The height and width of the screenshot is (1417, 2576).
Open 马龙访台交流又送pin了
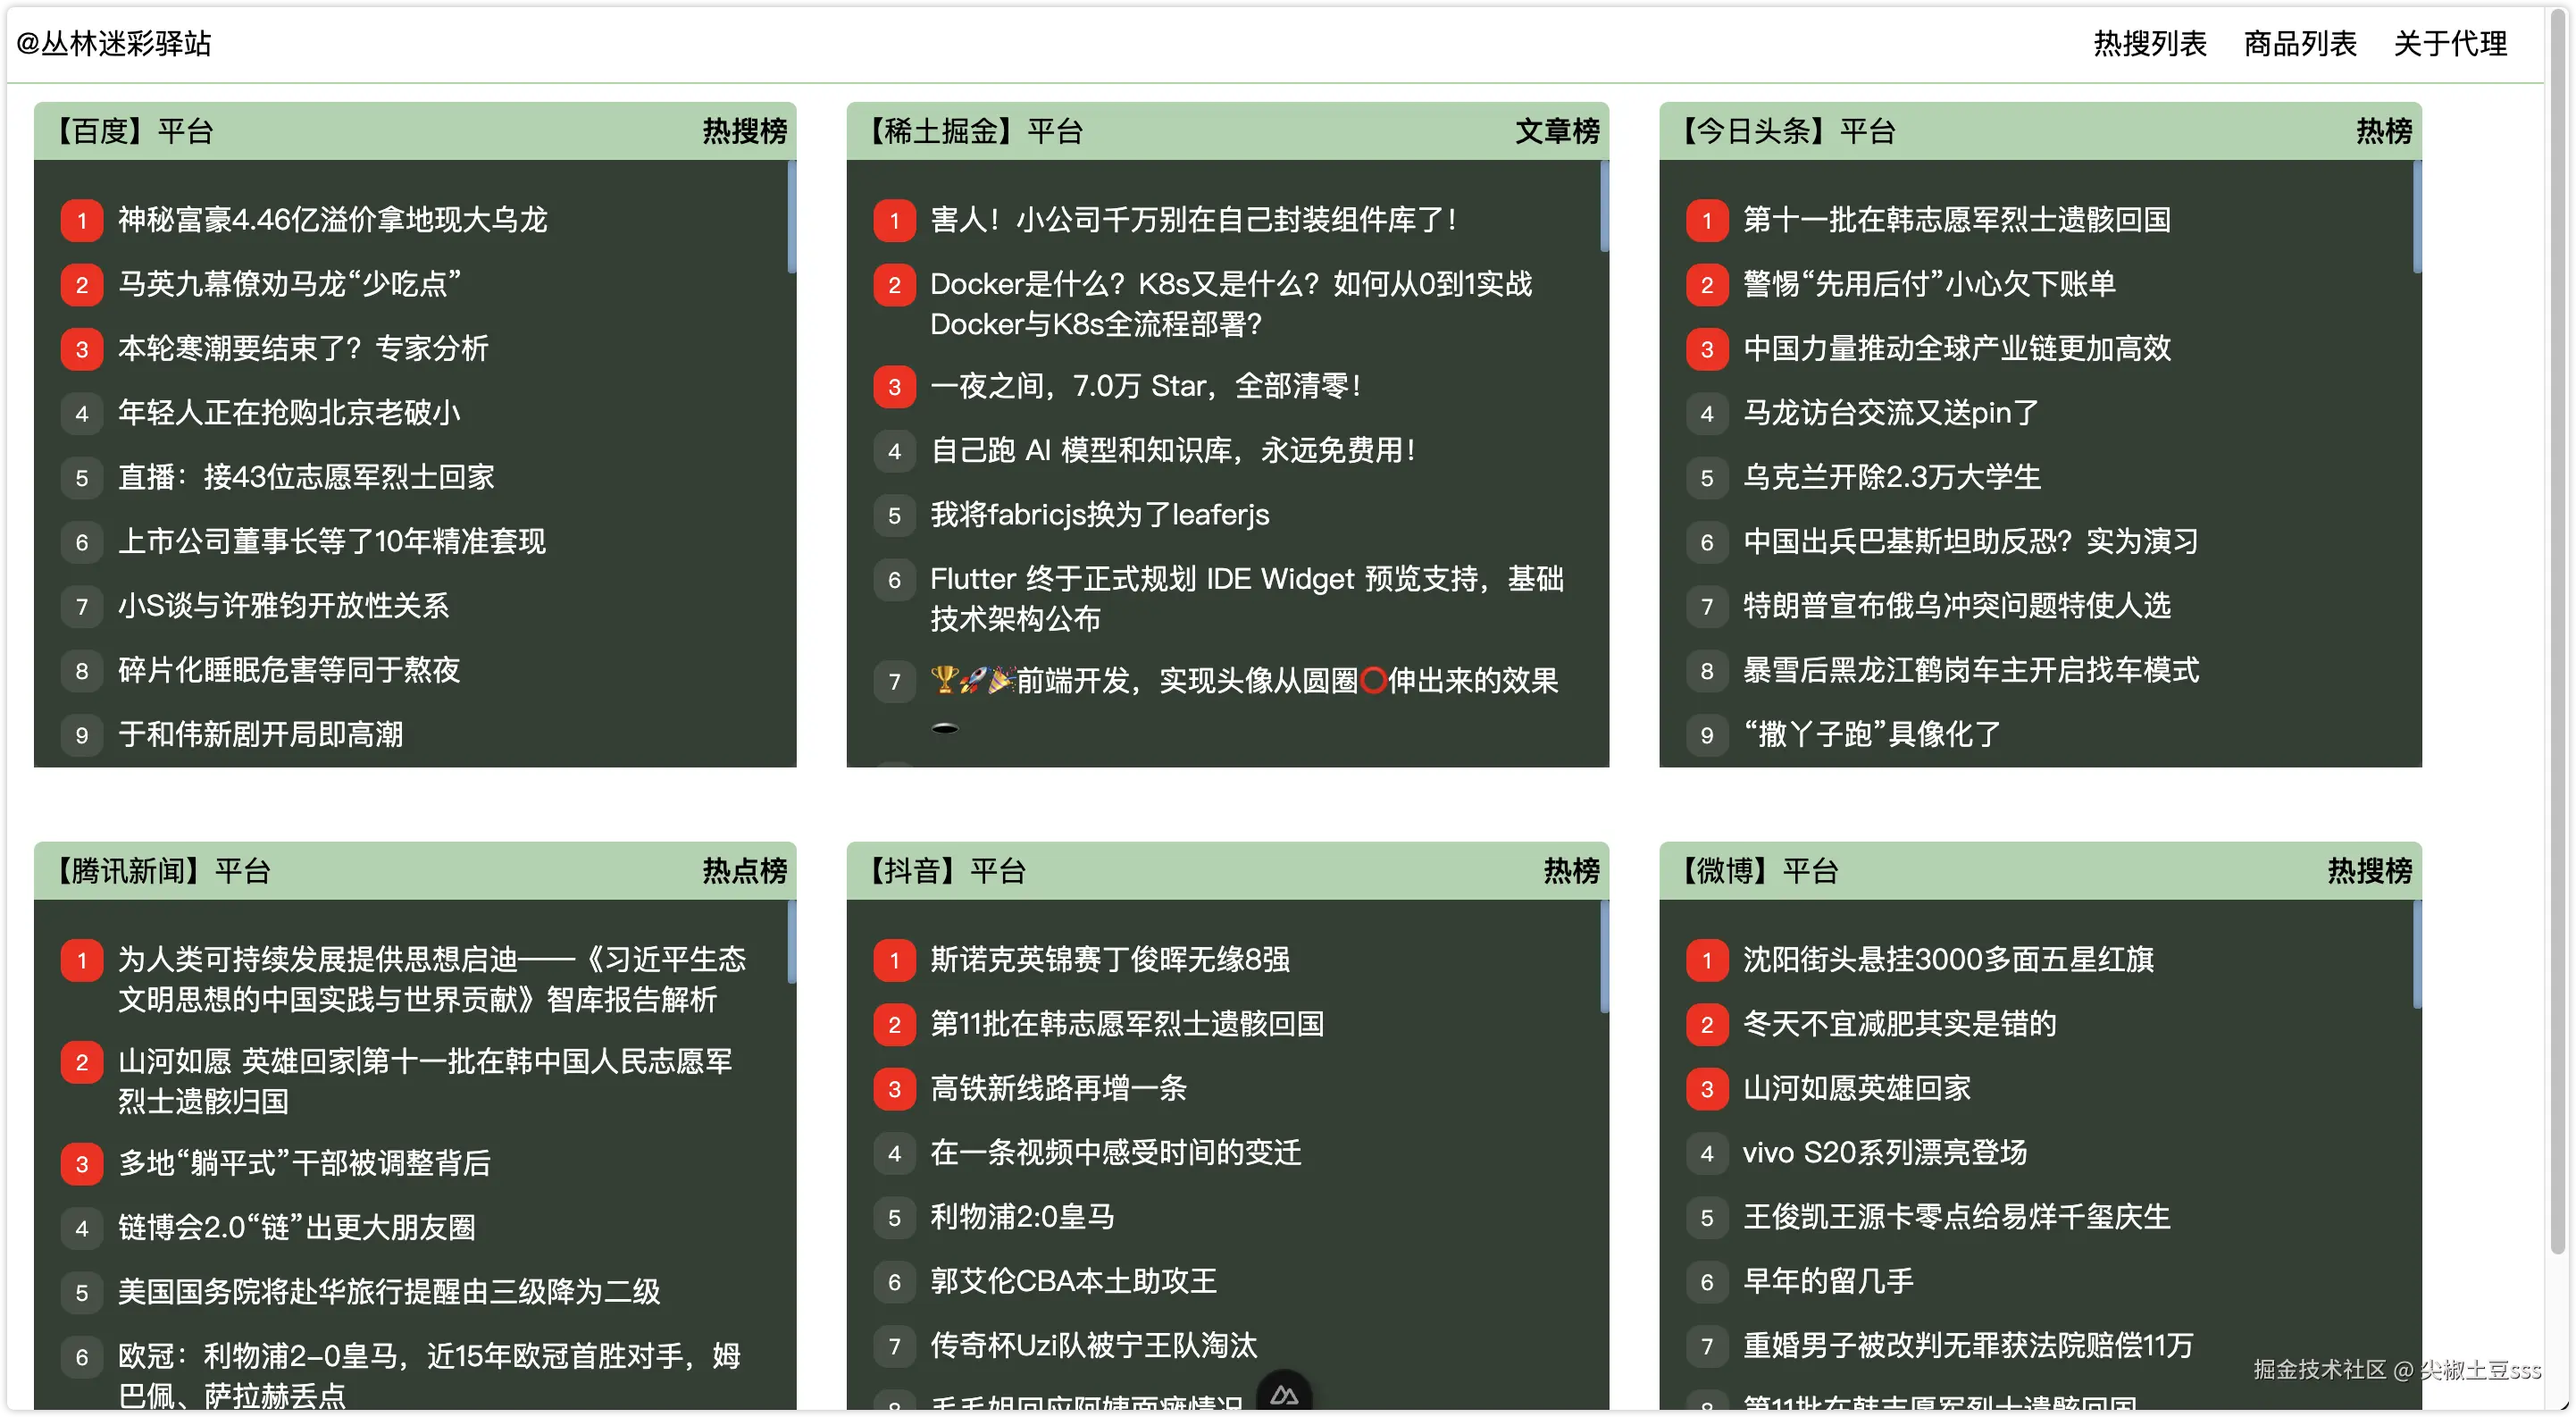point(1890,413)
